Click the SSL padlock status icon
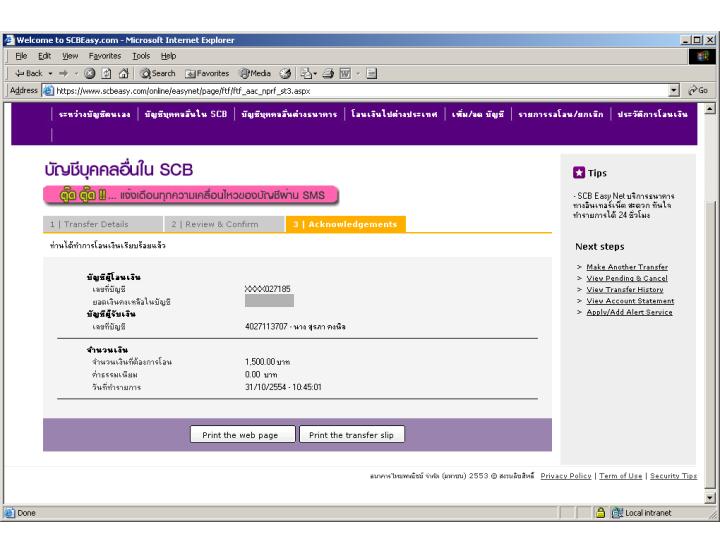720x540 pixels. click(x=600, y=512)
